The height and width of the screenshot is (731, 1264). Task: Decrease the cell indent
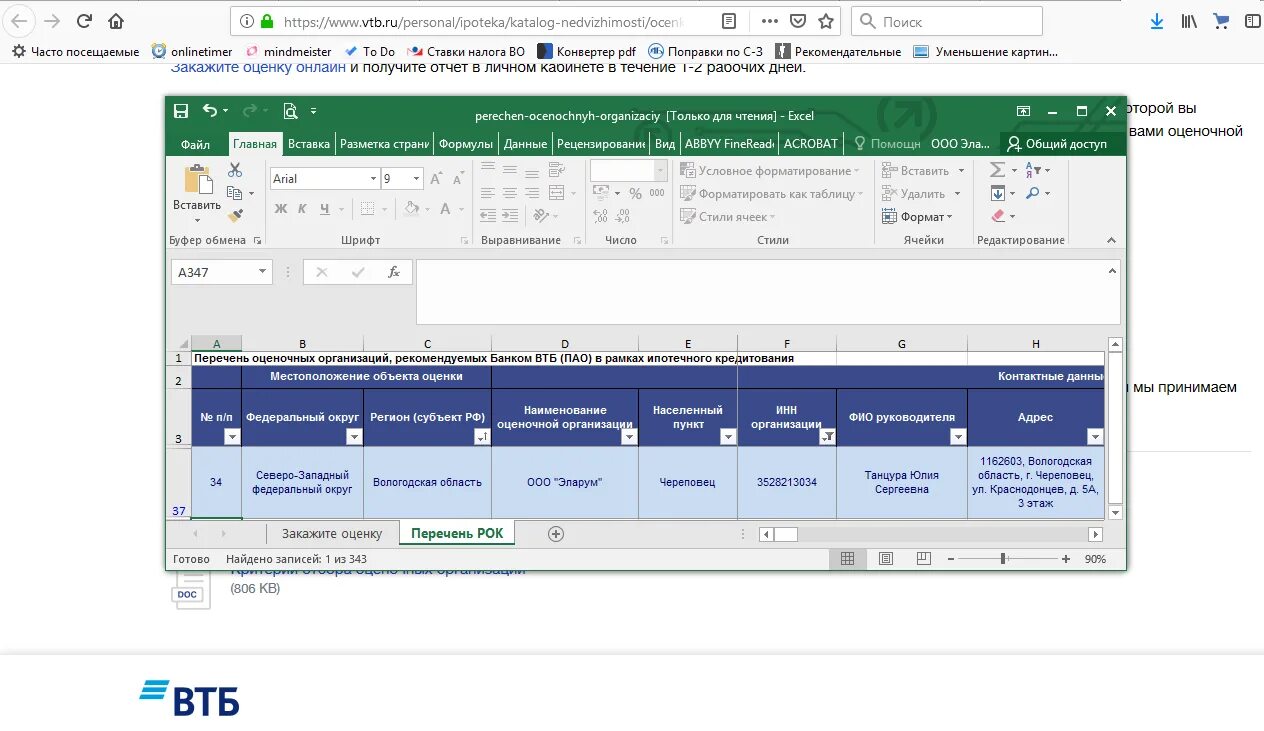coord(488,216)
